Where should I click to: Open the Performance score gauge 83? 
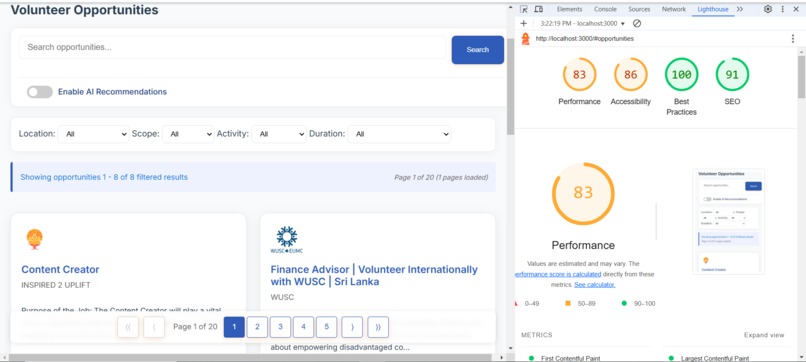579,75
